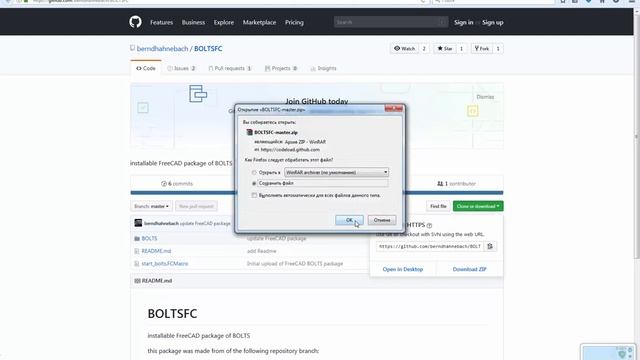640x360 pixels.
Task: Open the Projects tab
Action: pyautogui.click(x=281, y=68)
